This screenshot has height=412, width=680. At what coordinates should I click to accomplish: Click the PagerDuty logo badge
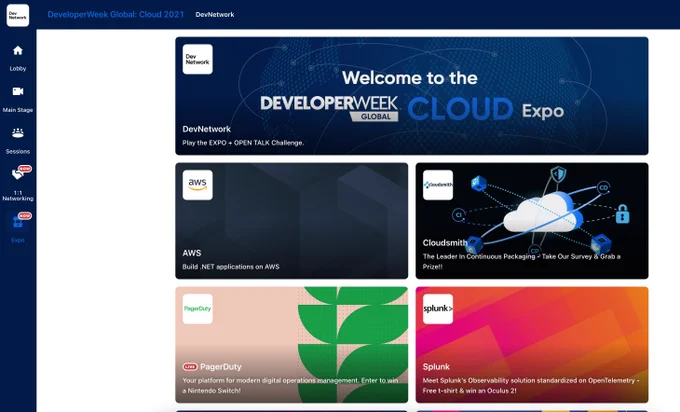(198, 309)
